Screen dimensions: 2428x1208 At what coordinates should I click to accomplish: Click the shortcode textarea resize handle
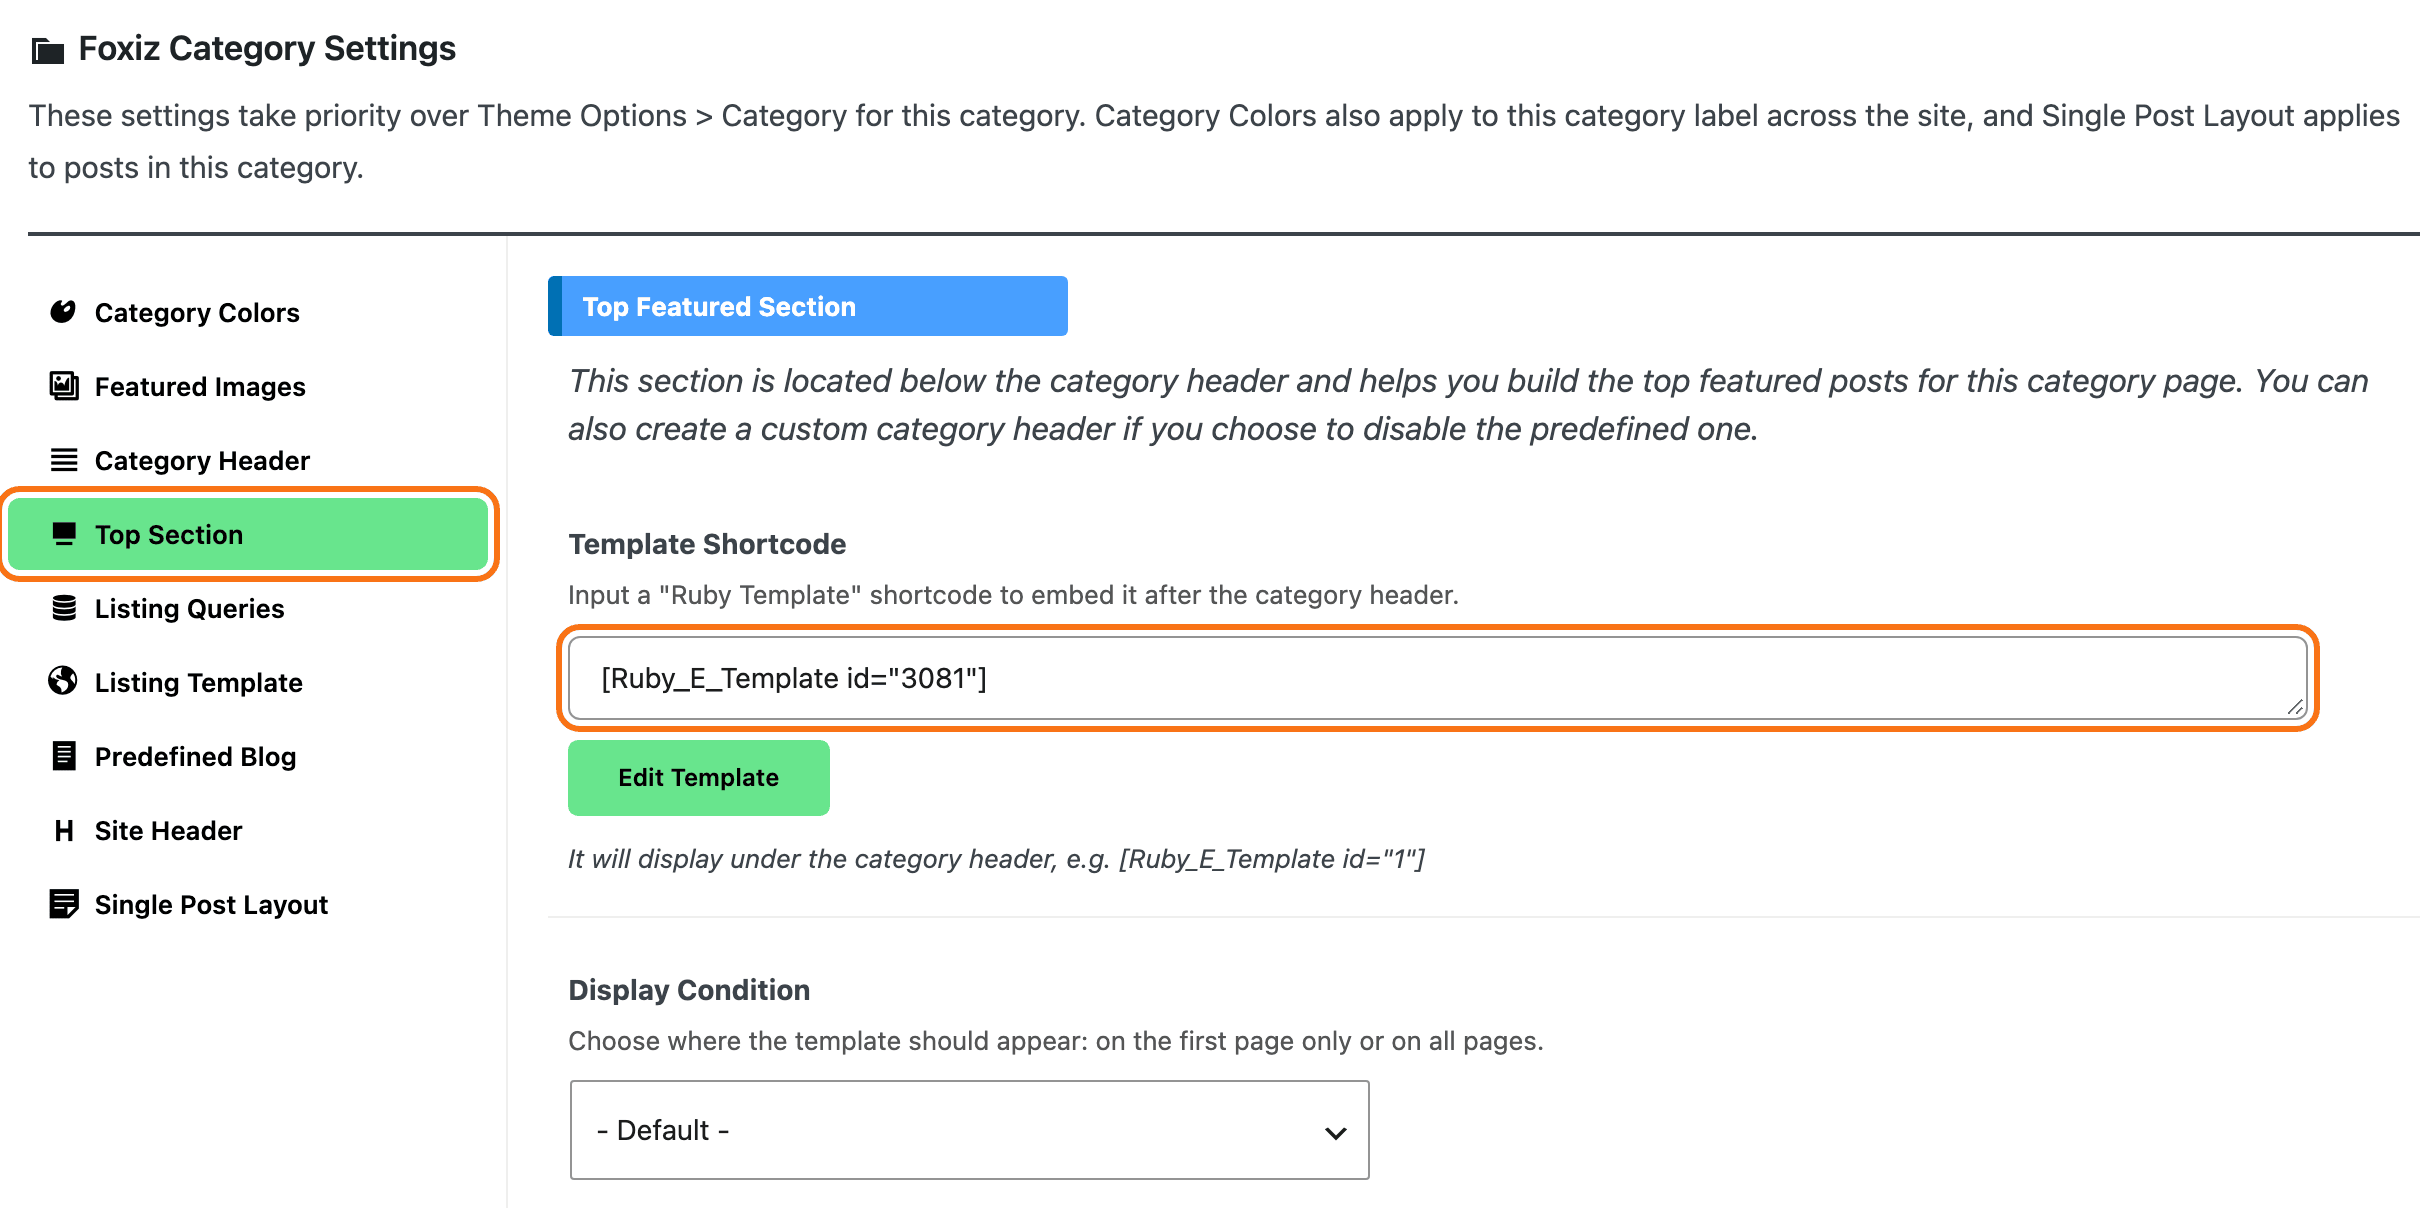(x=2295, y=707)
